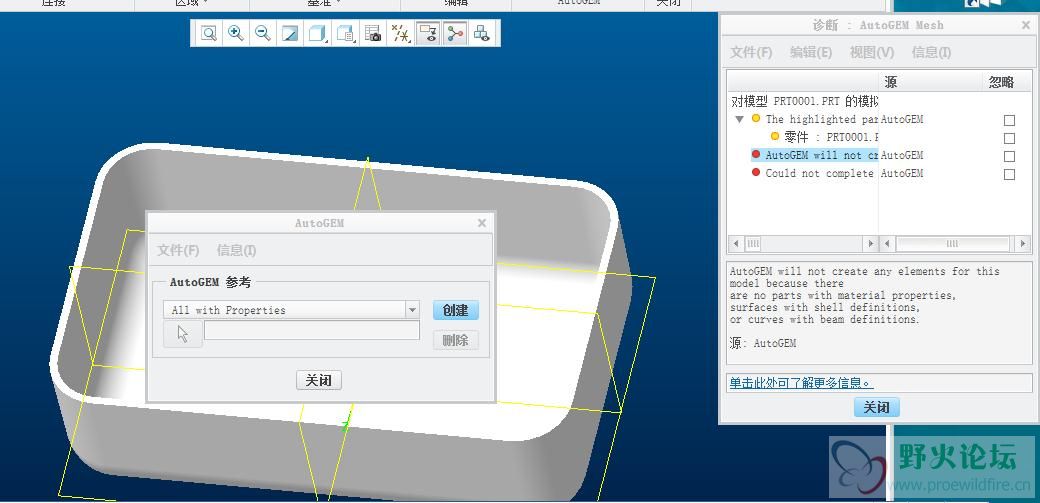Click the stacked blocks visibility icon
This screenshot has width=1040, height=503.
coord(482,33)
